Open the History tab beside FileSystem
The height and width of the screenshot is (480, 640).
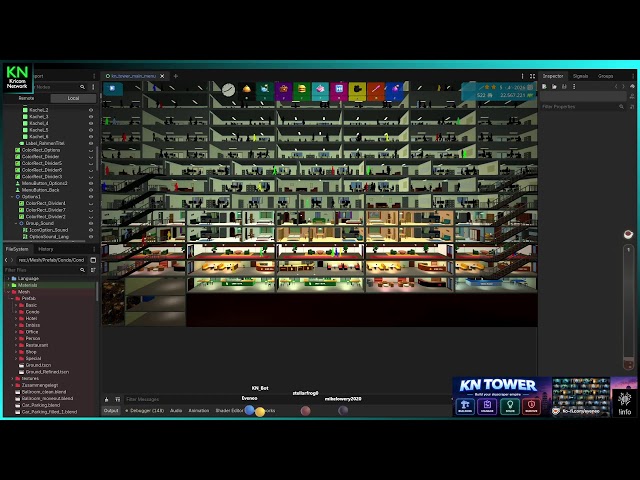pyautogui.click(x=46, y=249)
